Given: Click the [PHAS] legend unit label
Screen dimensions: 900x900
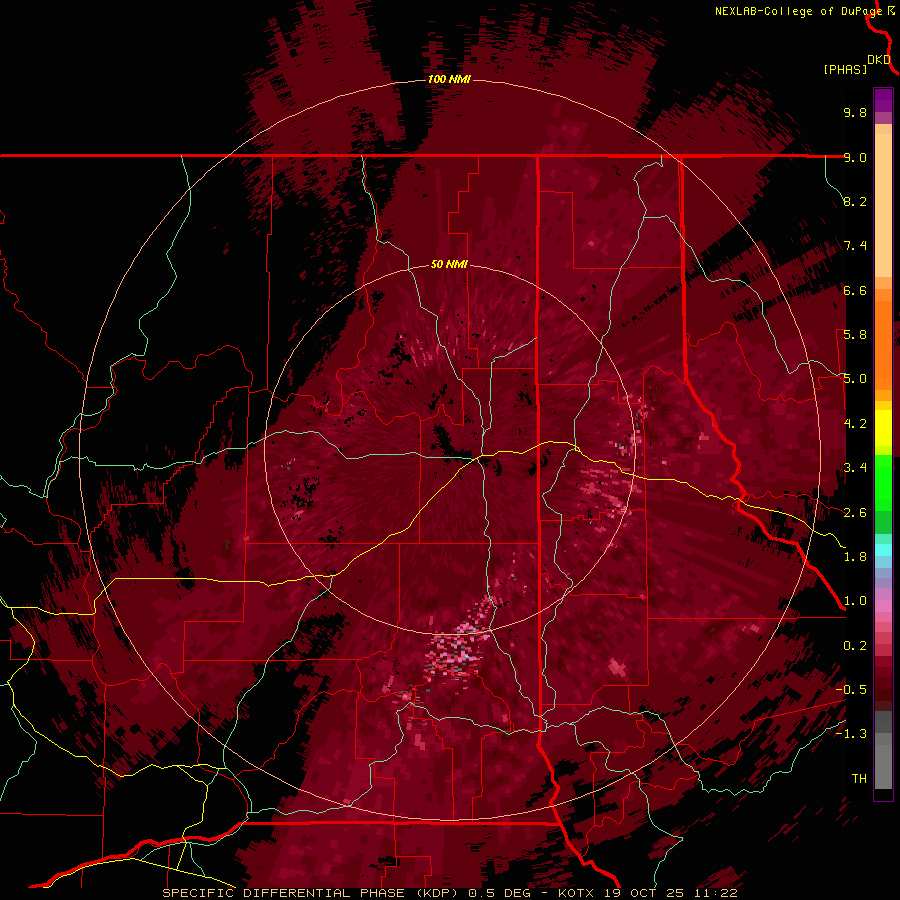Looking at the screenshot, I should click(x=845, y=69).
